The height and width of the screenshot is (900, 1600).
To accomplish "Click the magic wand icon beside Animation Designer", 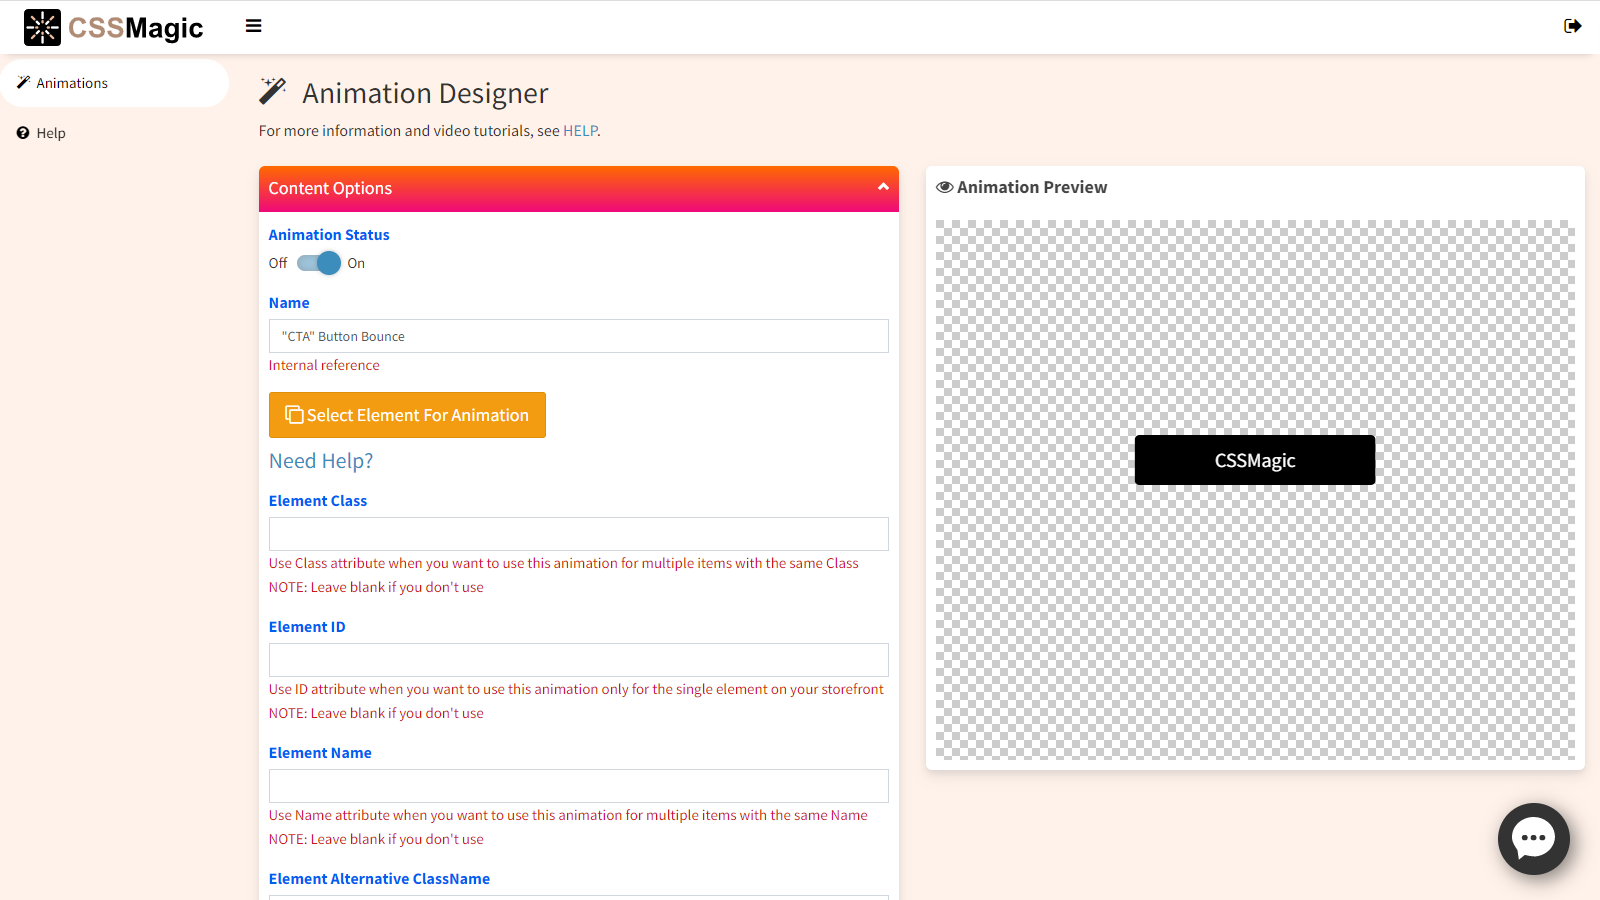I will [271, 90].
